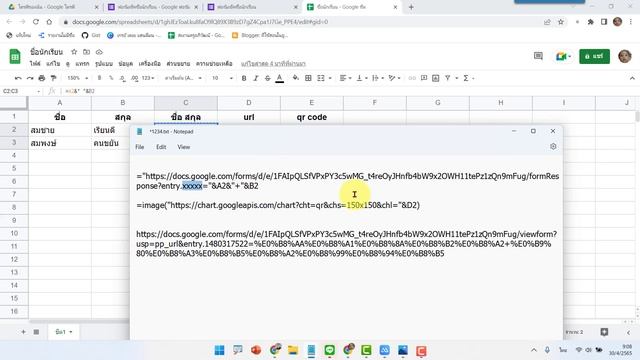
Task: Open horizontal align dropdown
Action: [x=344, y=78]
